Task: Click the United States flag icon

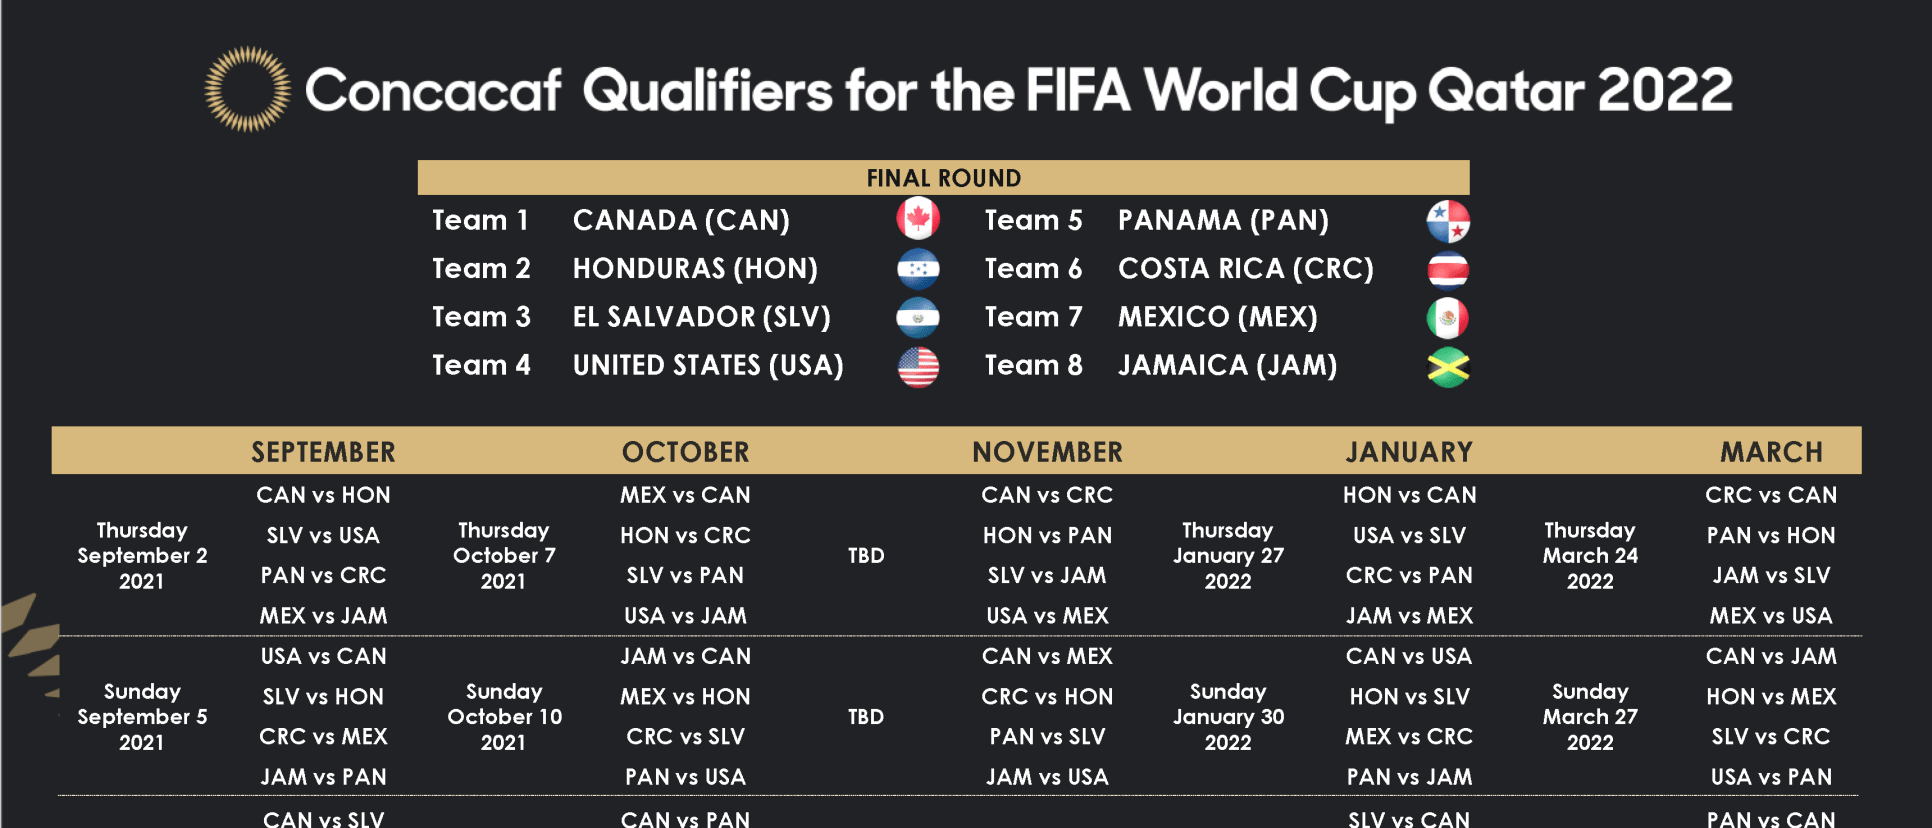Action: tap(917, 366)
